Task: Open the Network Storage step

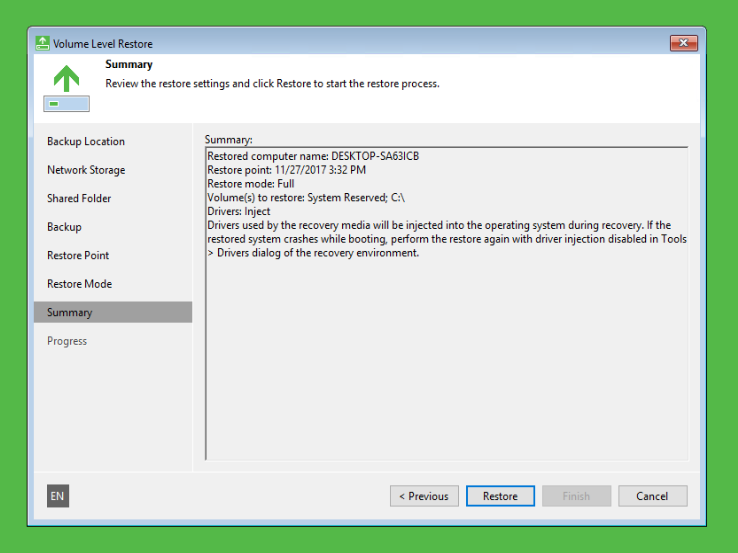Action: 86,170
